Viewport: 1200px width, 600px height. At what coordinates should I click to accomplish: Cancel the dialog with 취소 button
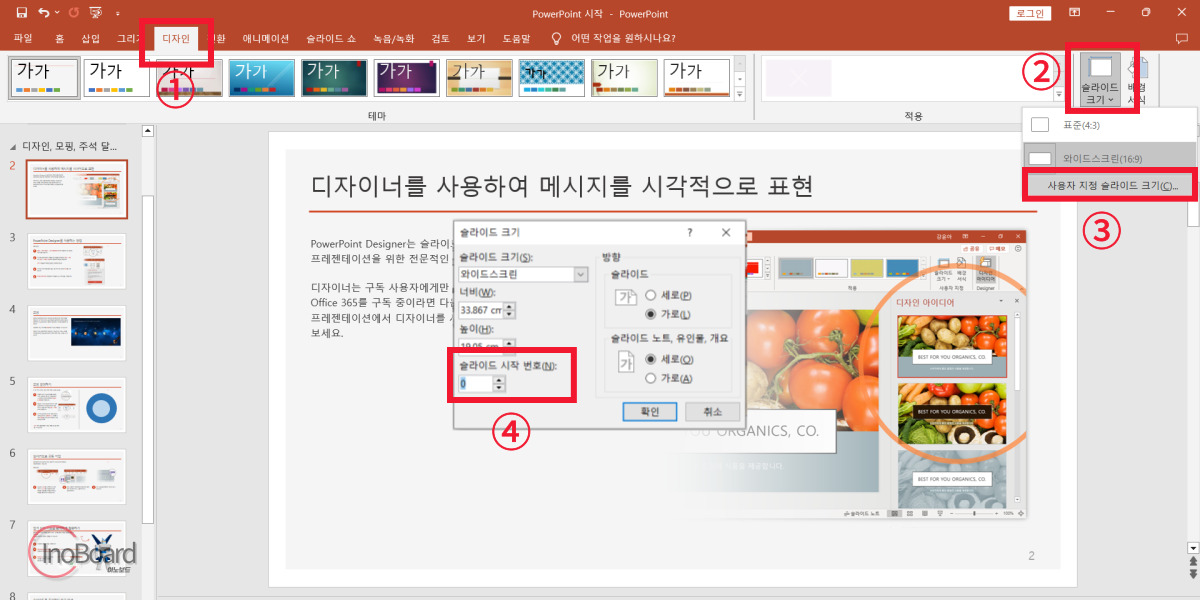pos(712,411)
